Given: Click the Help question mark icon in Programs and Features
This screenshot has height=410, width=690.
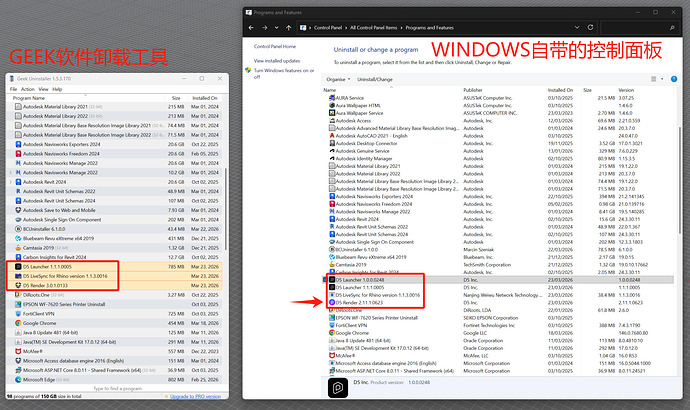Looking at the screenshot, I should (674, 79).
